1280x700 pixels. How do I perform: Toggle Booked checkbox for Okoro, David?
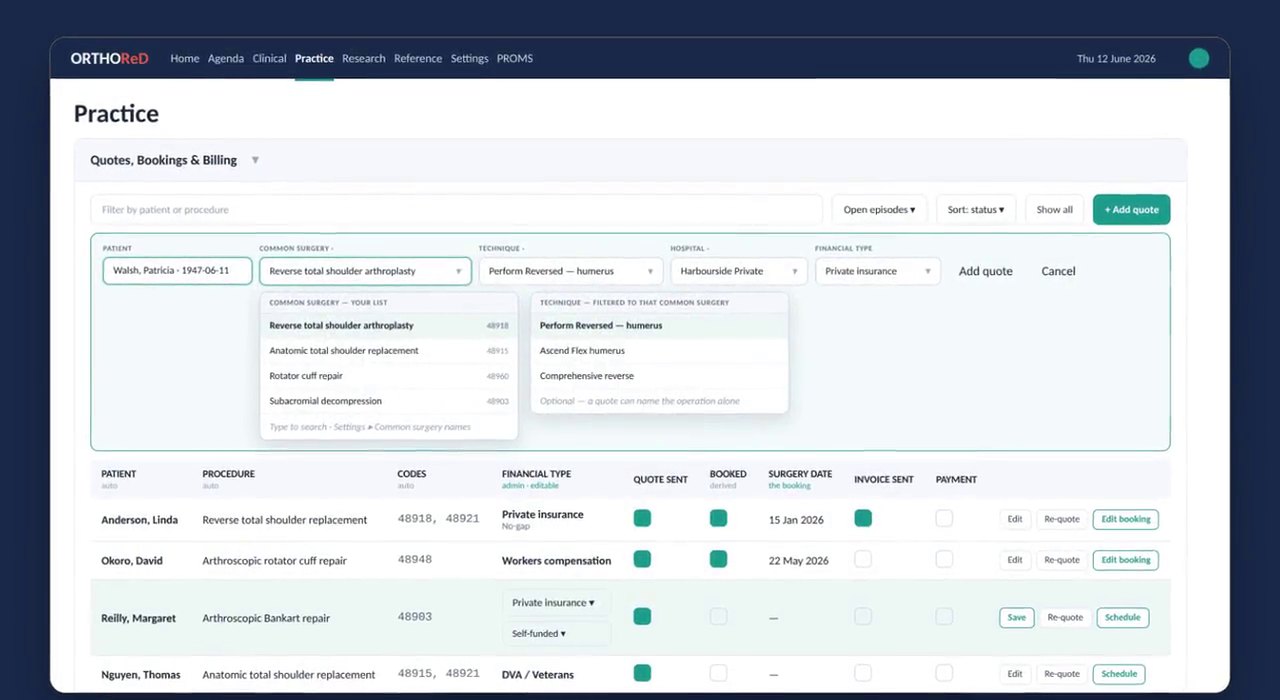(718, 559)
